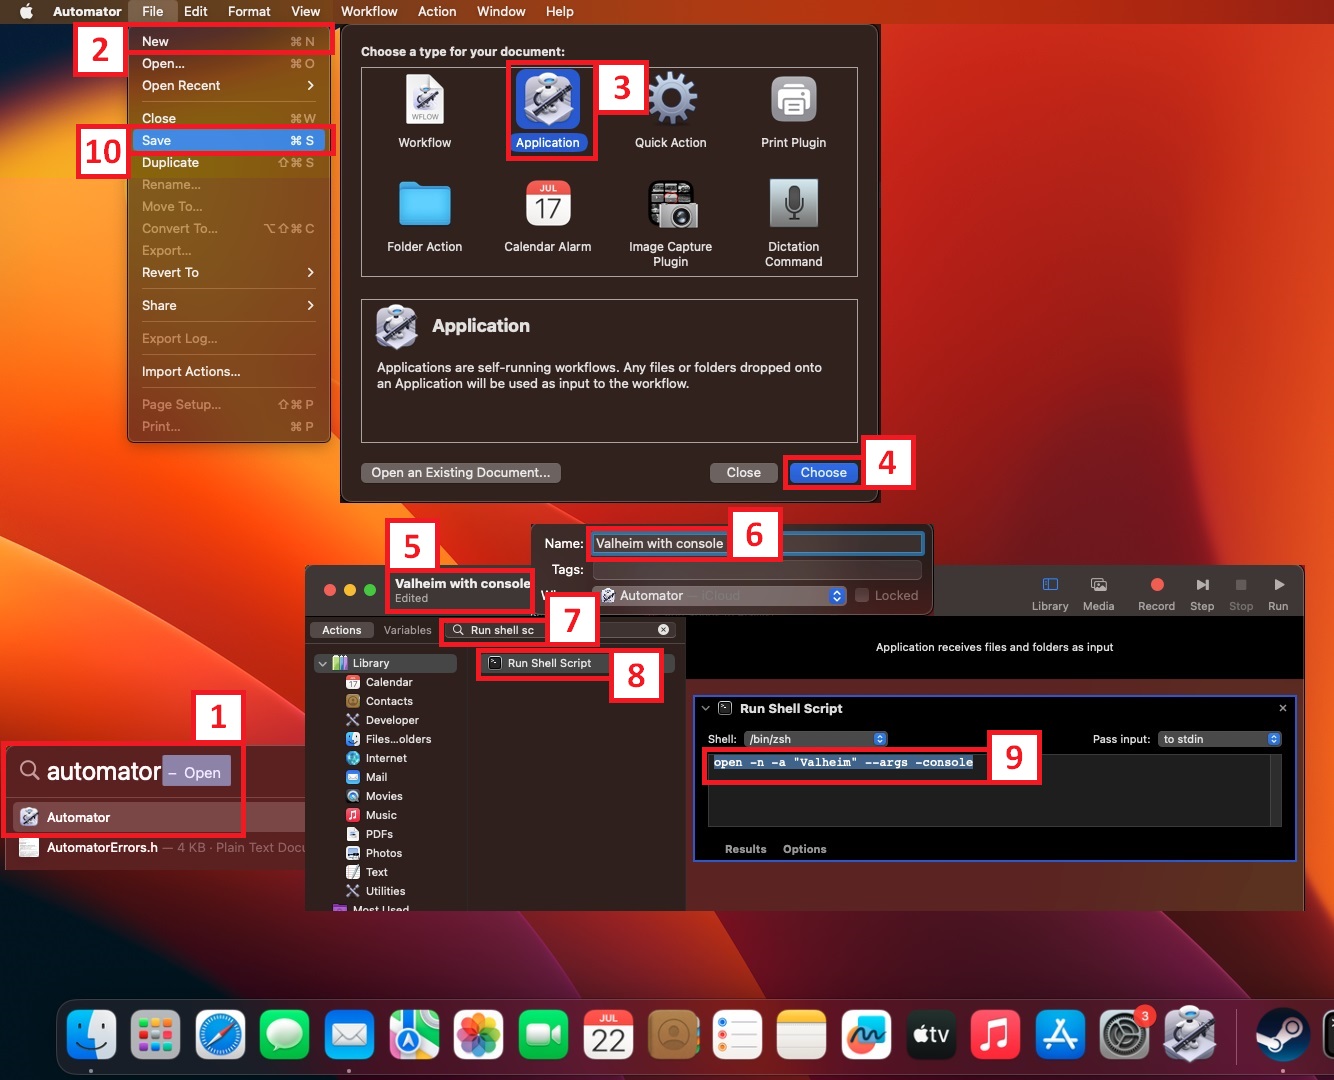
Task: Select the Internet library category
Action: pos(386,758)
